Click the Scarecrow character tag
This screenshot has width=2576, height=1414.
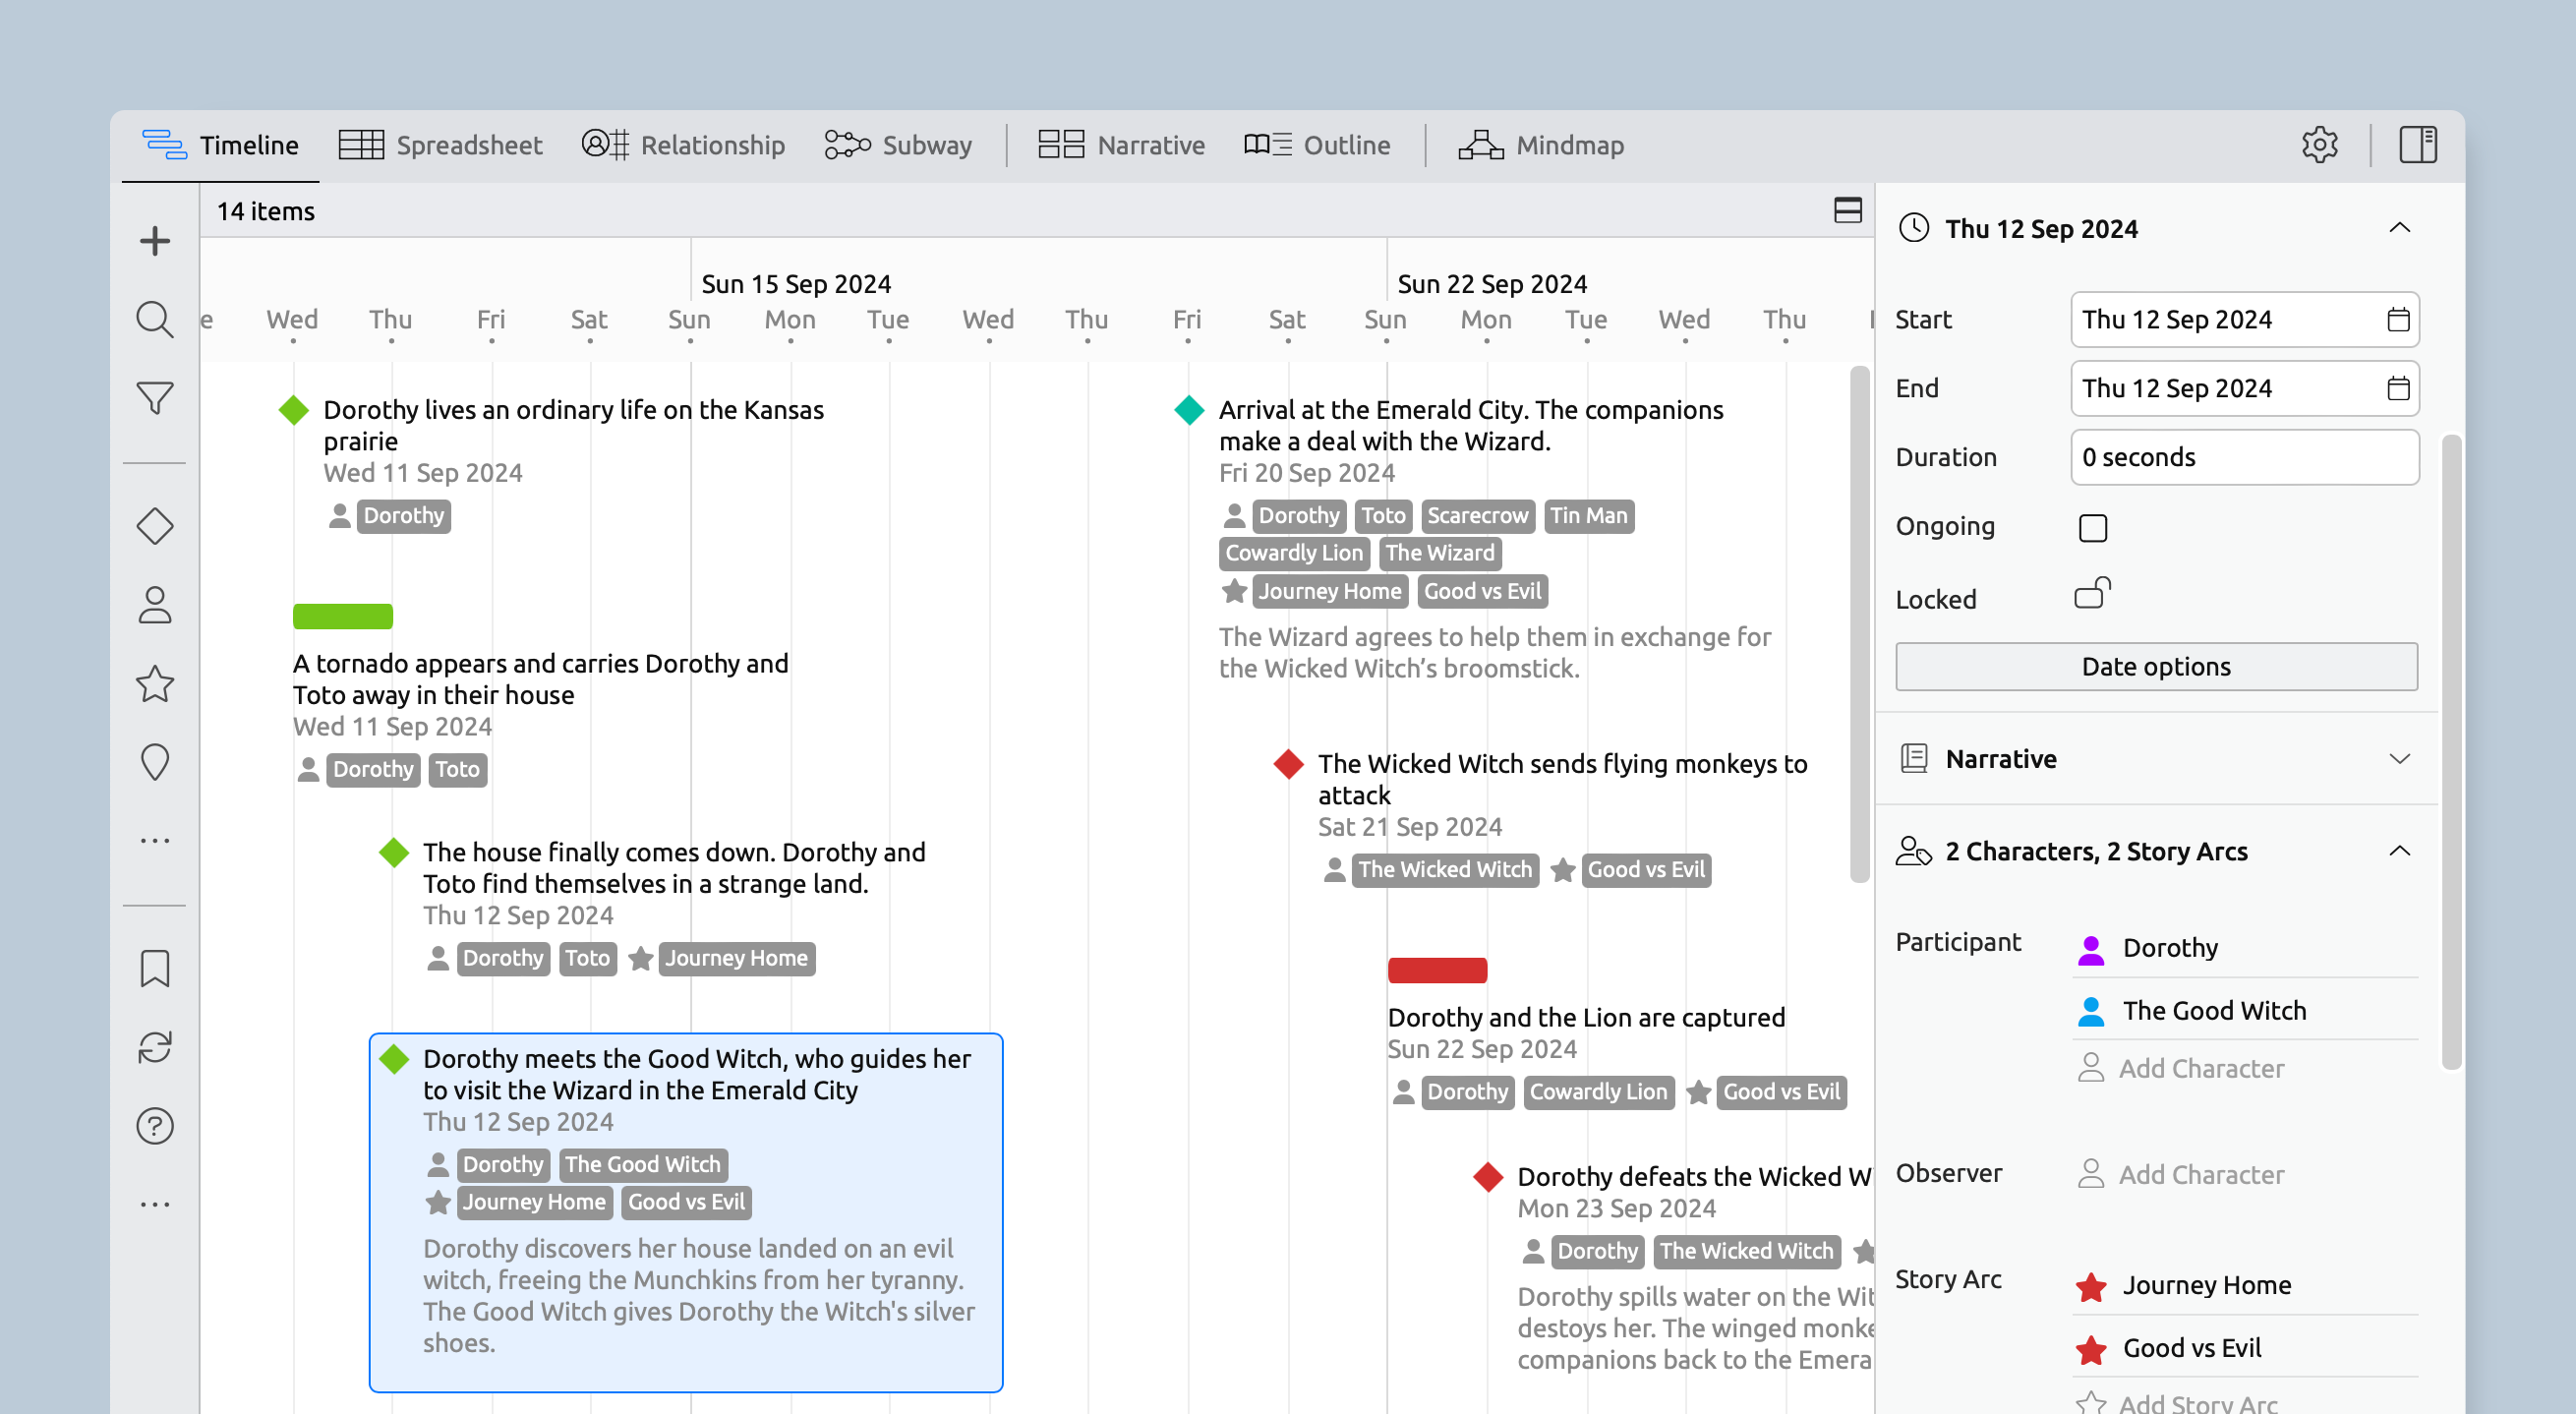pos(1477,516)
